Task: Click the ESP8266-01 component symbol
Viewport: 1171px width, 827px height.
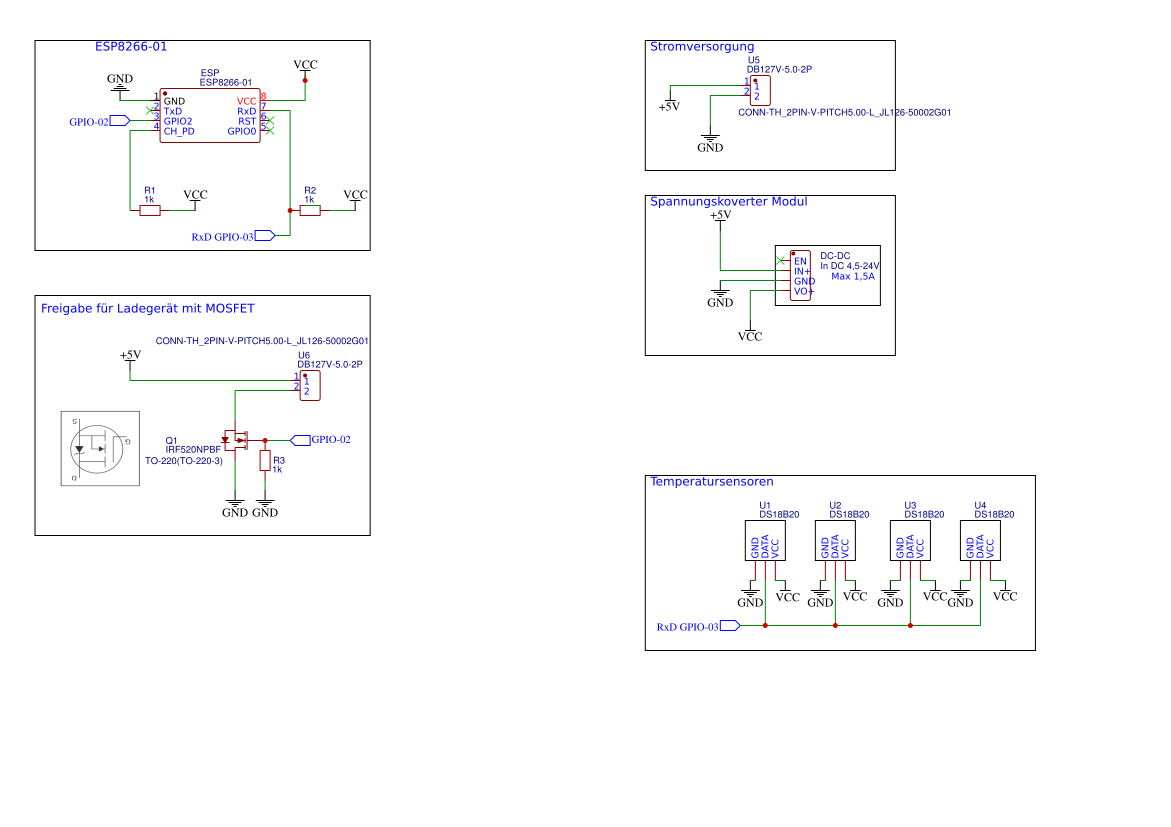Action: pyautogui.click(x=209, y=116)
